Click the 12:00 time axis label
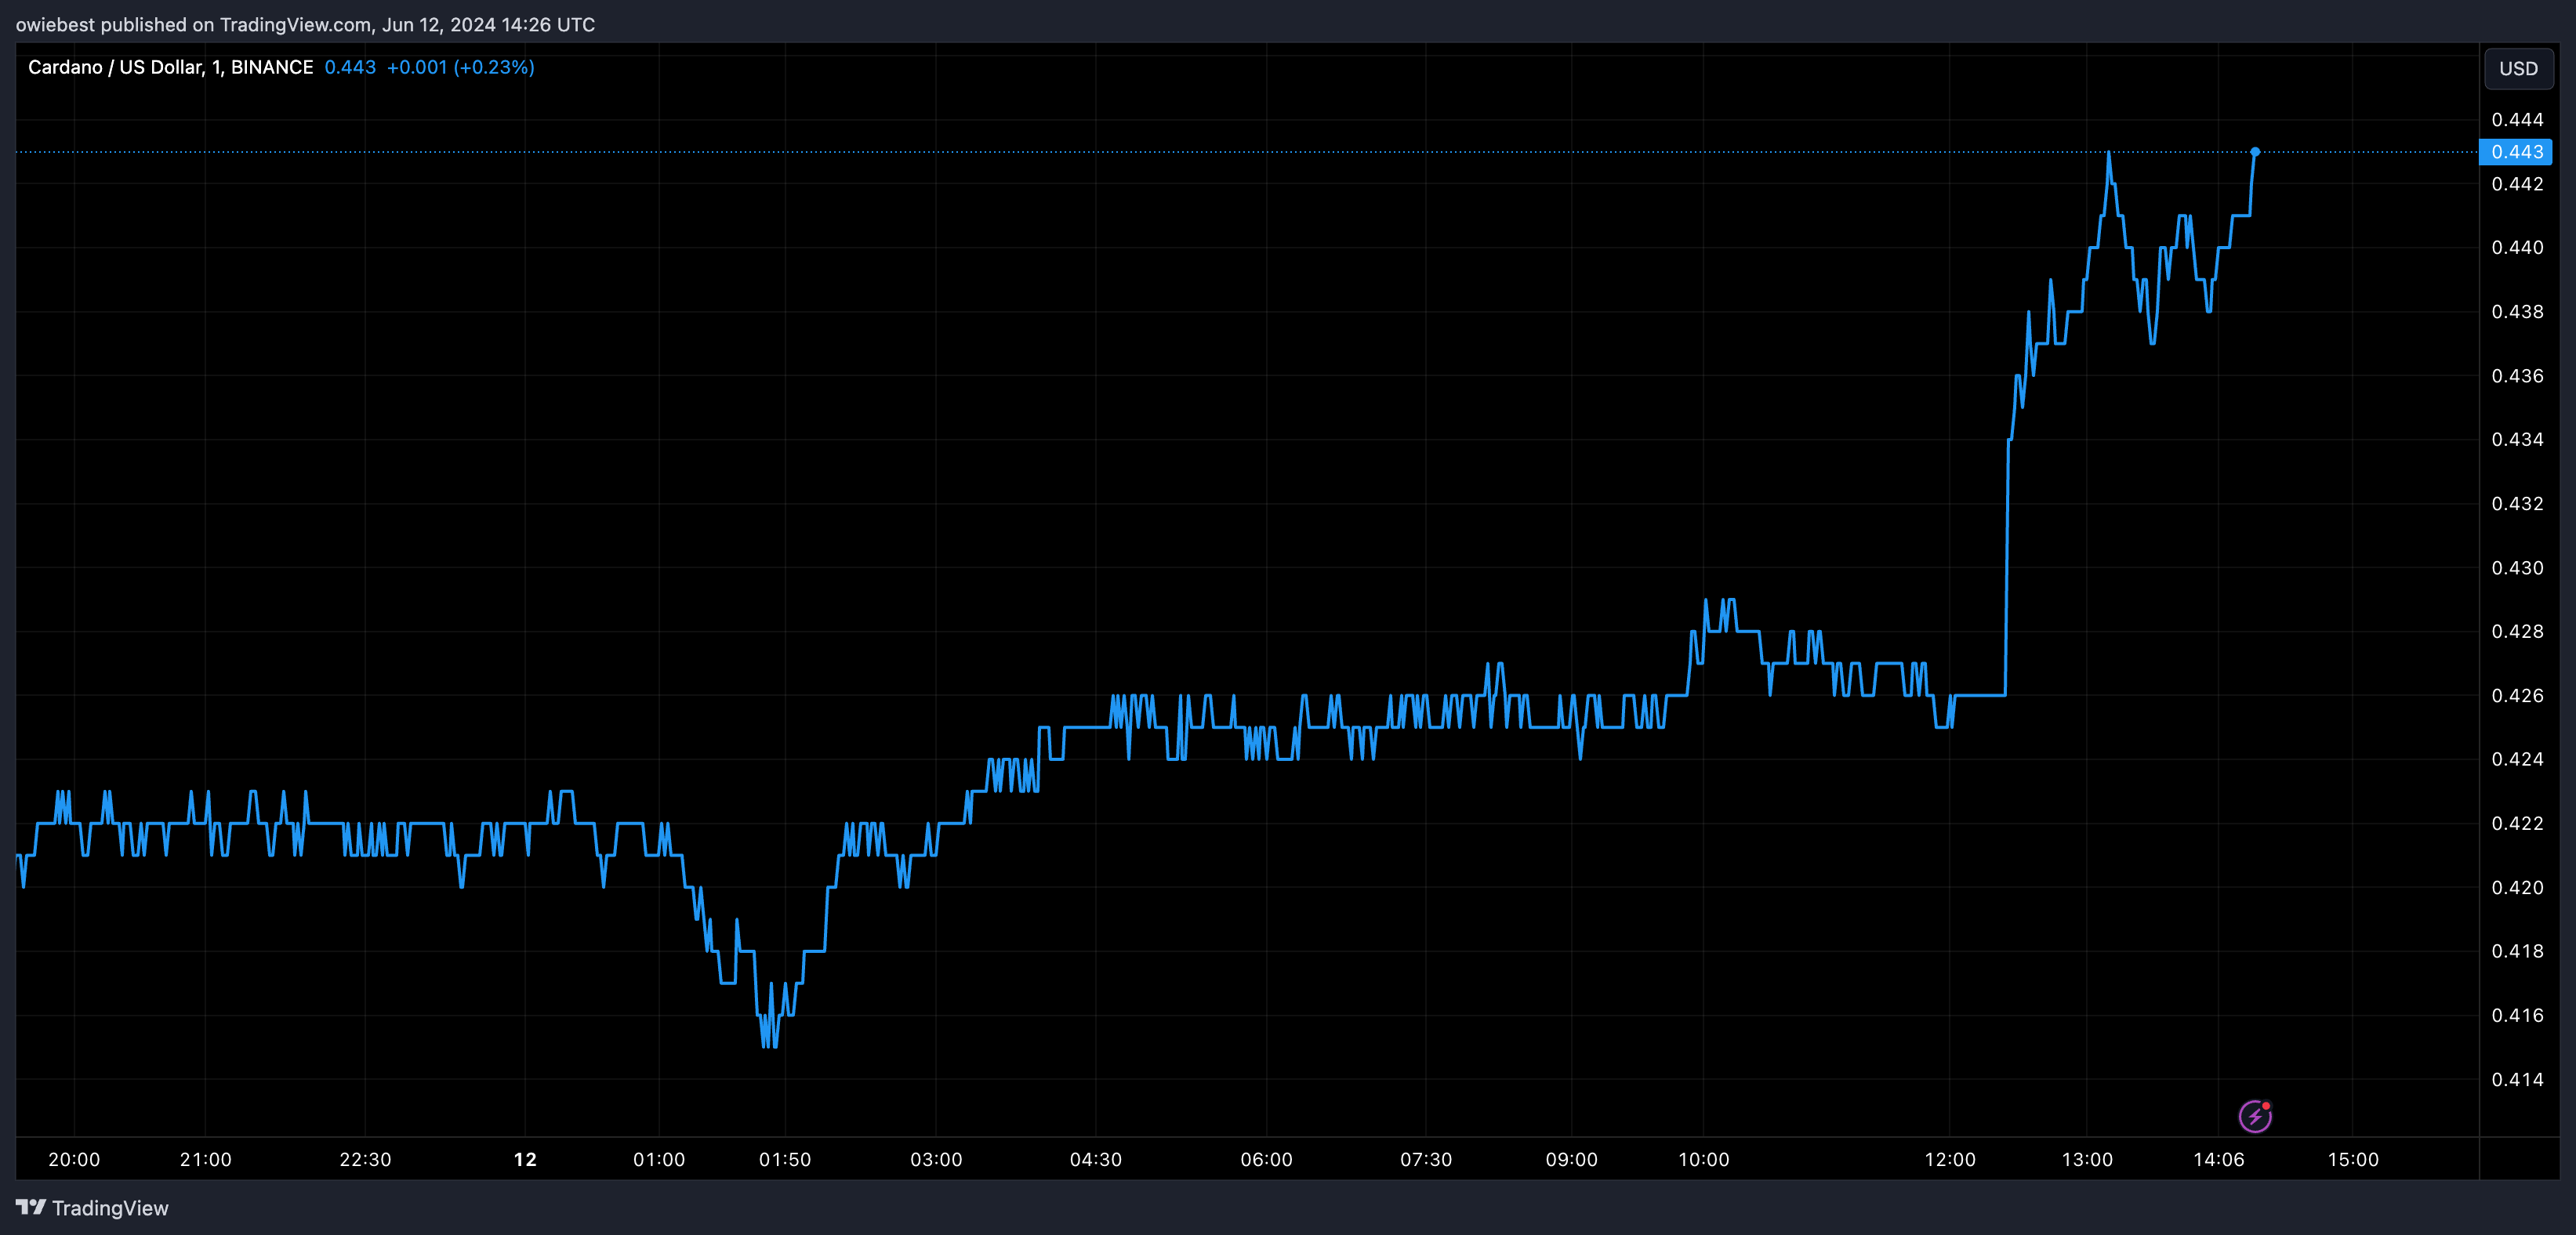This screenshot has width=2576, height=1235. pyautogui.click(x=1950, y=1159)
